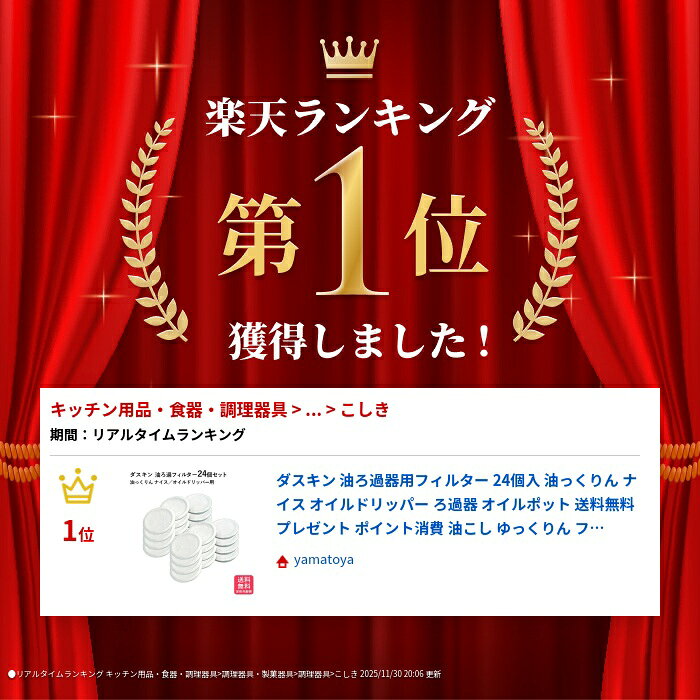This screenshot has height=700, width=700.
Task: Click the gold crown icon above 楽天ランキング
Action: coord(349,57)
